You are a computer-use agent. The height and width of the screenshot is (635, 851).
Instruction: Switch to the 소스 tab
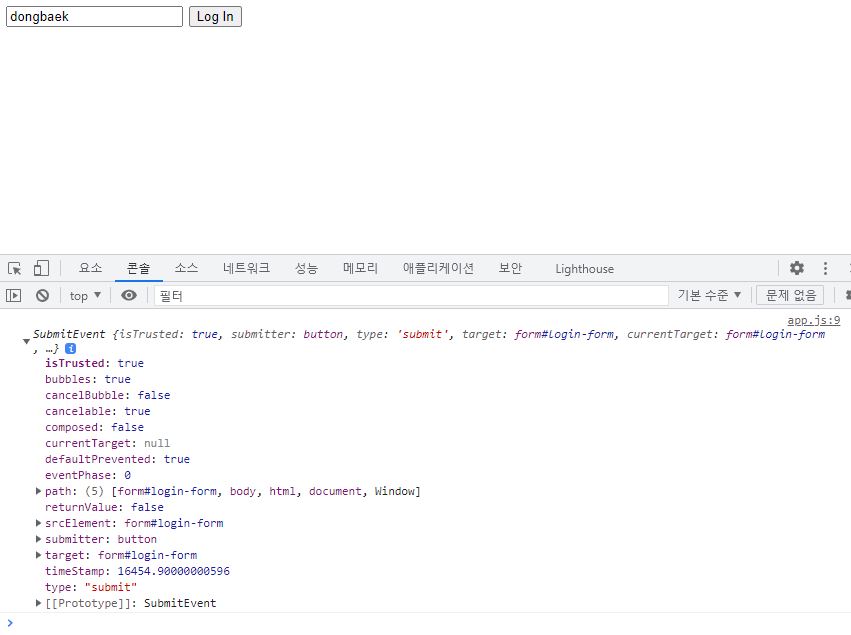point(186,268)
